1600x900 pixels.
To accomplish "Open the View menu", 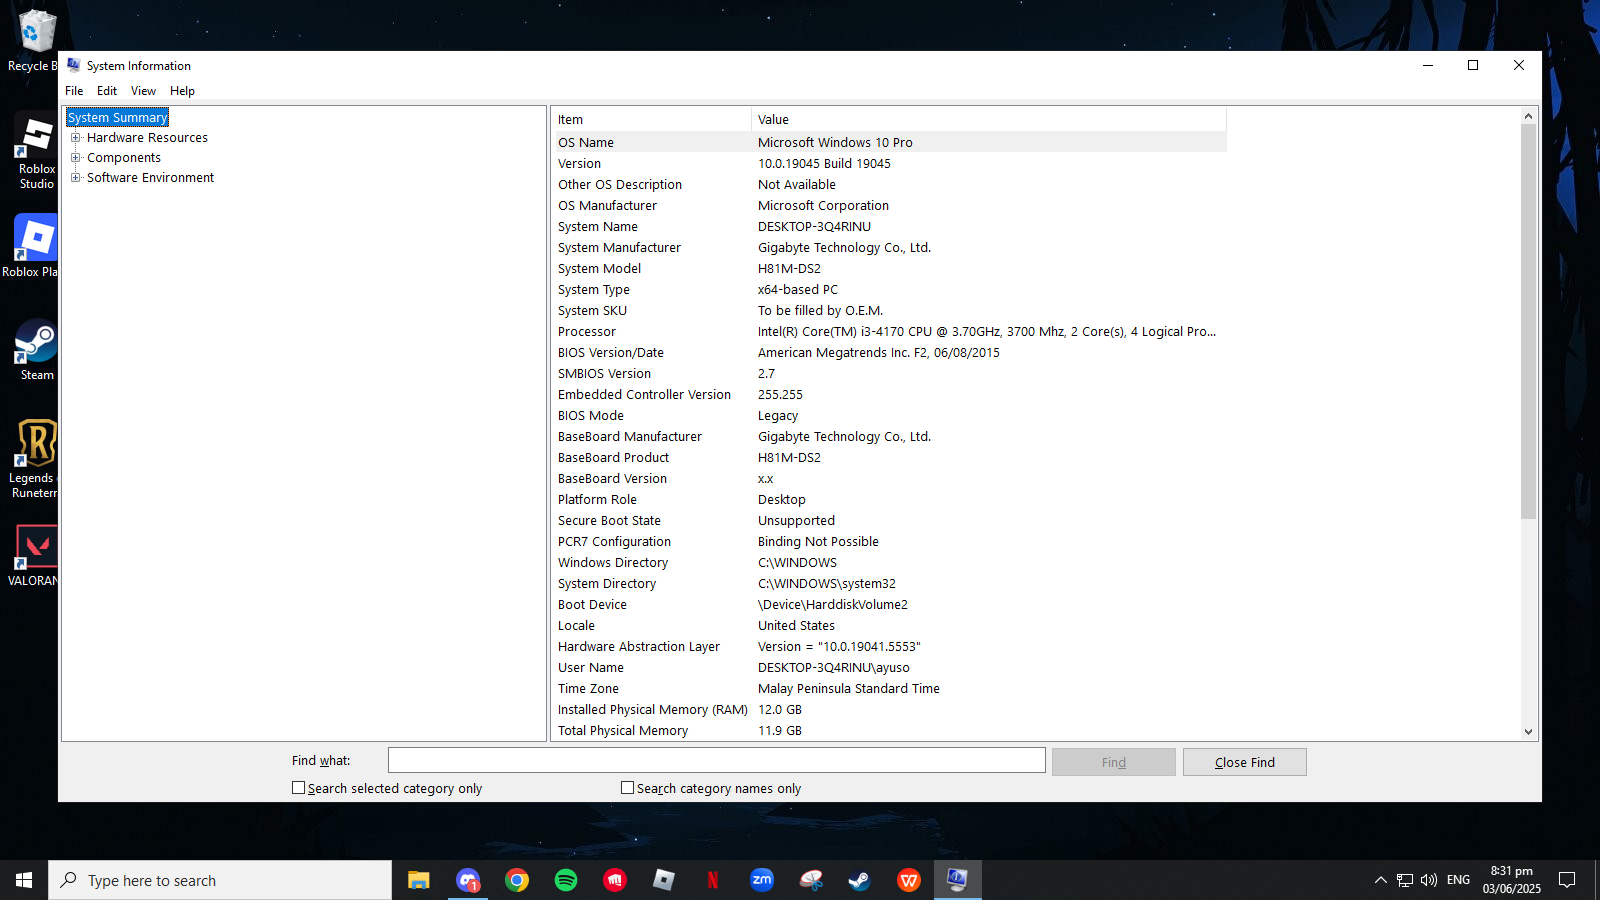I will [x=143, y=91].
